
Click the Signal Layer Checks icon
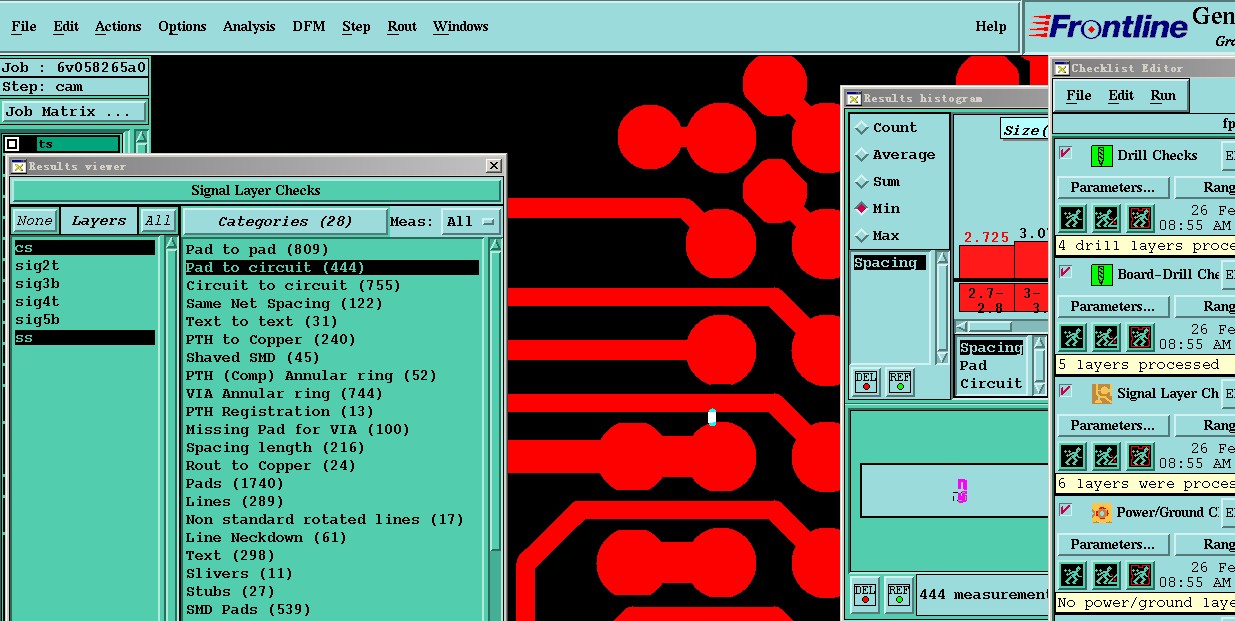coord(1101,393)
